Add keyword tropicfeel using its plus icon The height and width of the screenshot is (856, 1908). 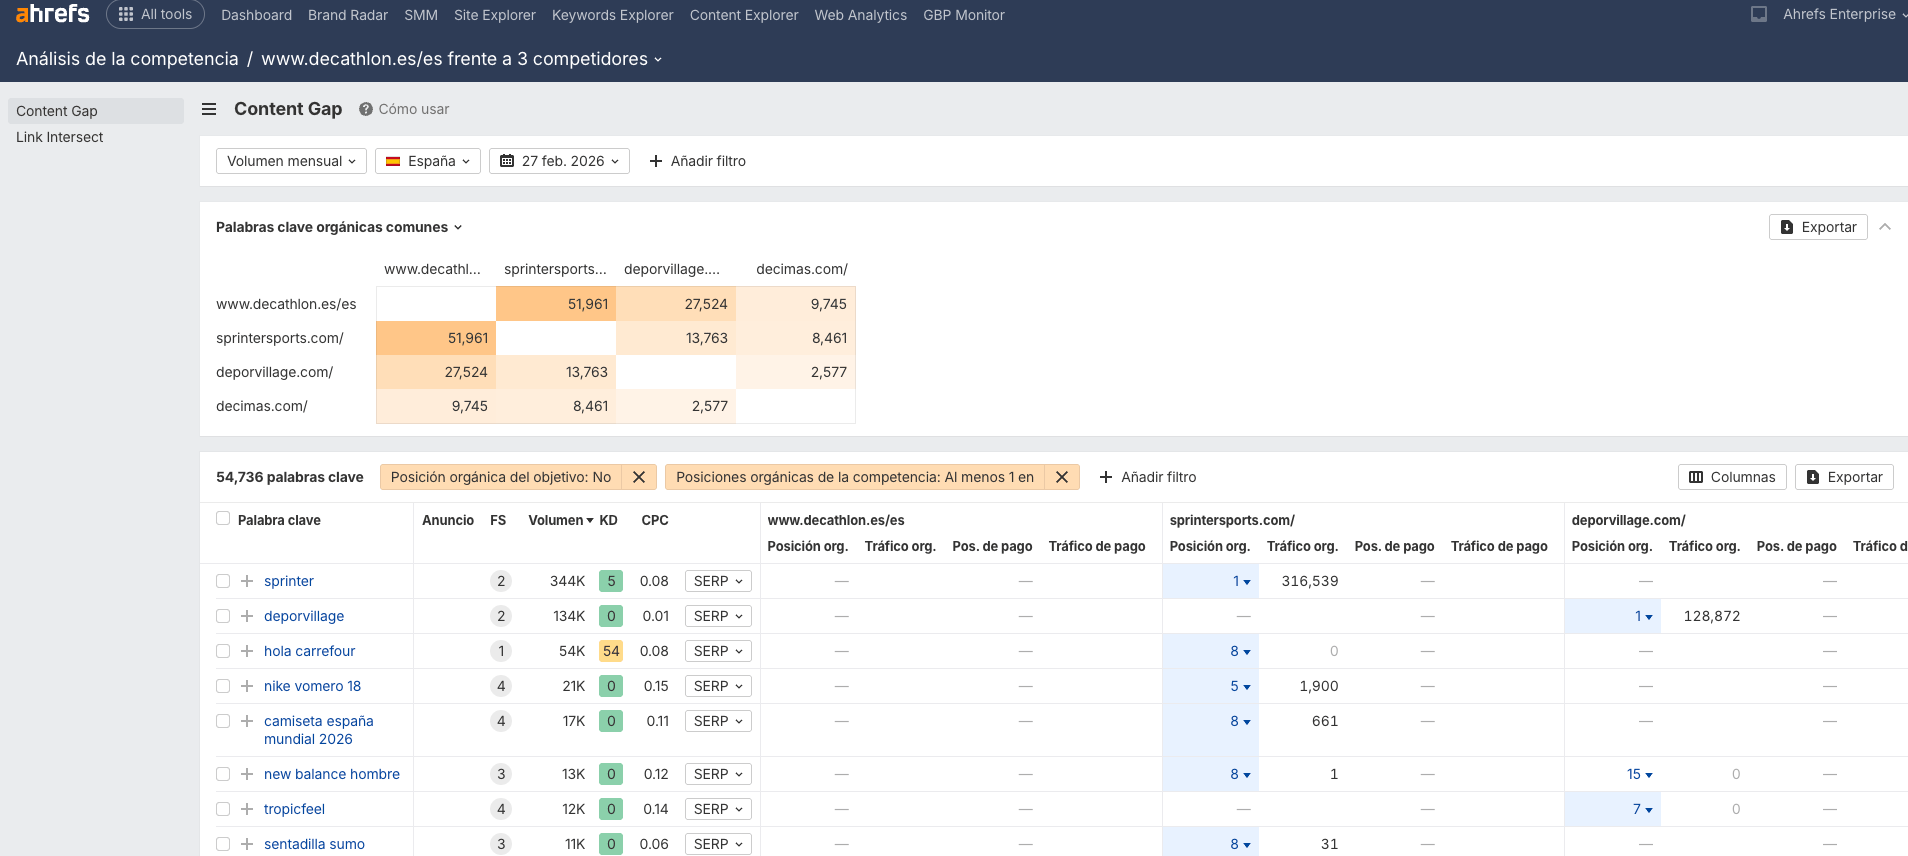(x=247, y=809)
